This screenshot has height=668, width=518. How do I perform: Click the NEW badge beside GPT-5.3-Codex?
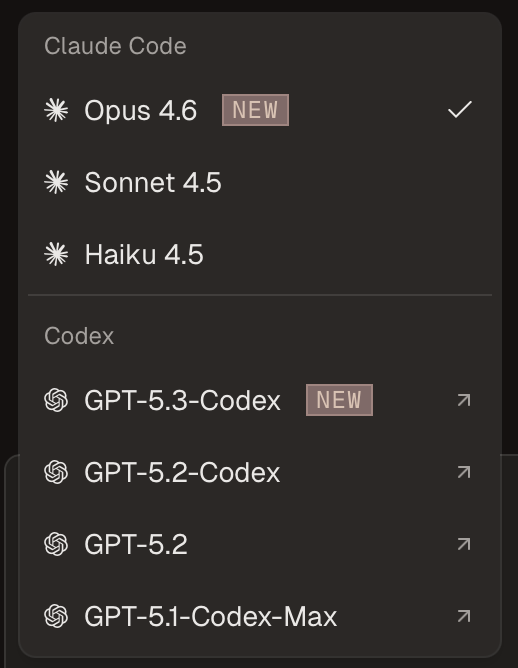(340, 400)
